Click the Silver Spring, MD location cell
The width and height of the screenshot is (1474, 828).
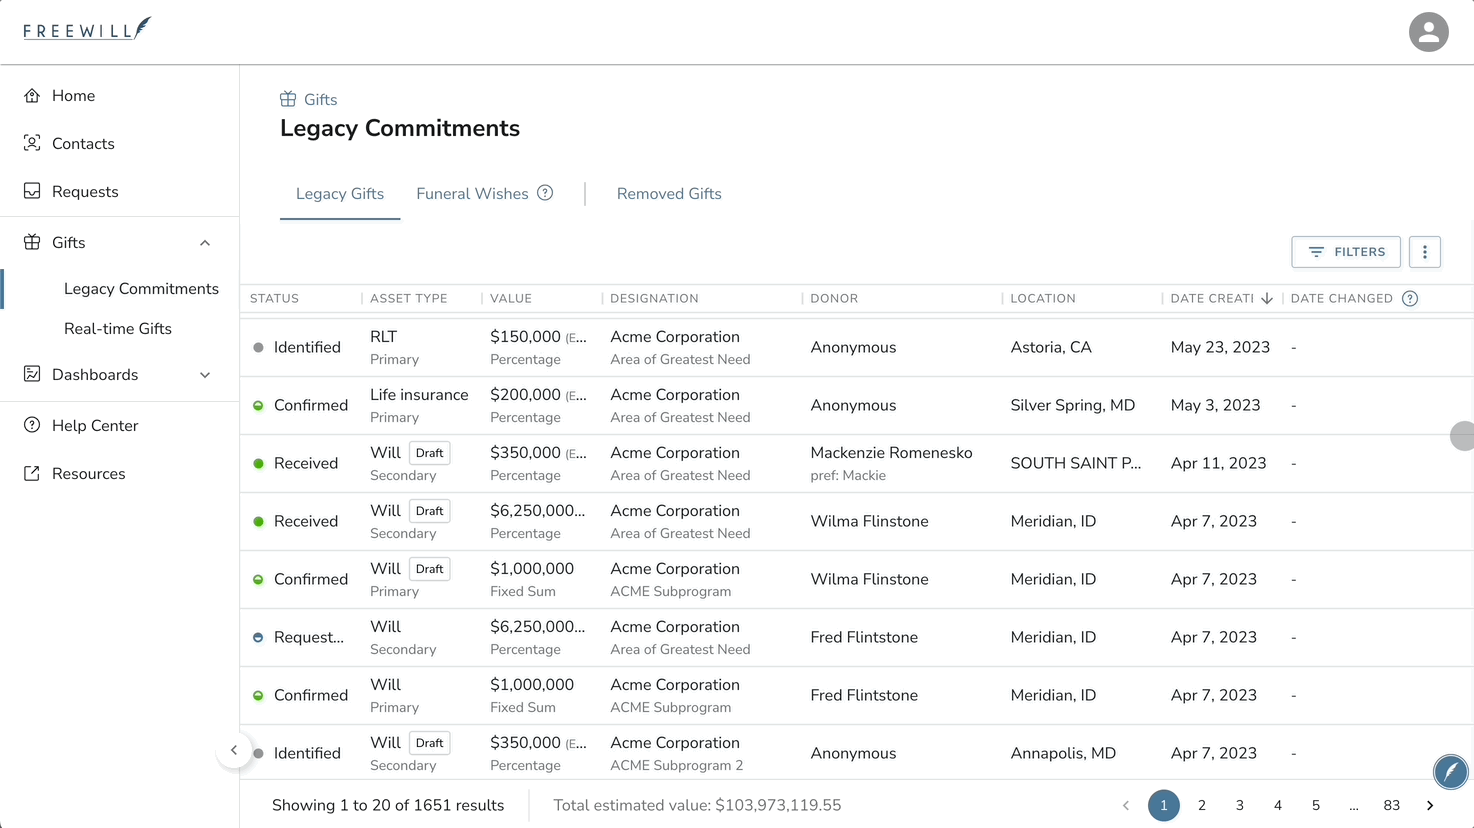1073,405
